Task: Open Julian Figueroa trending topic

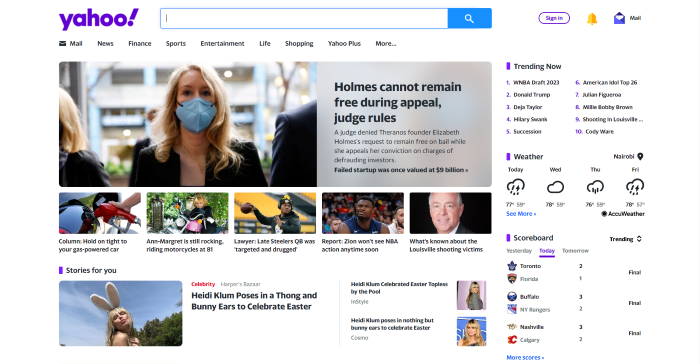Action: point(601,95)
